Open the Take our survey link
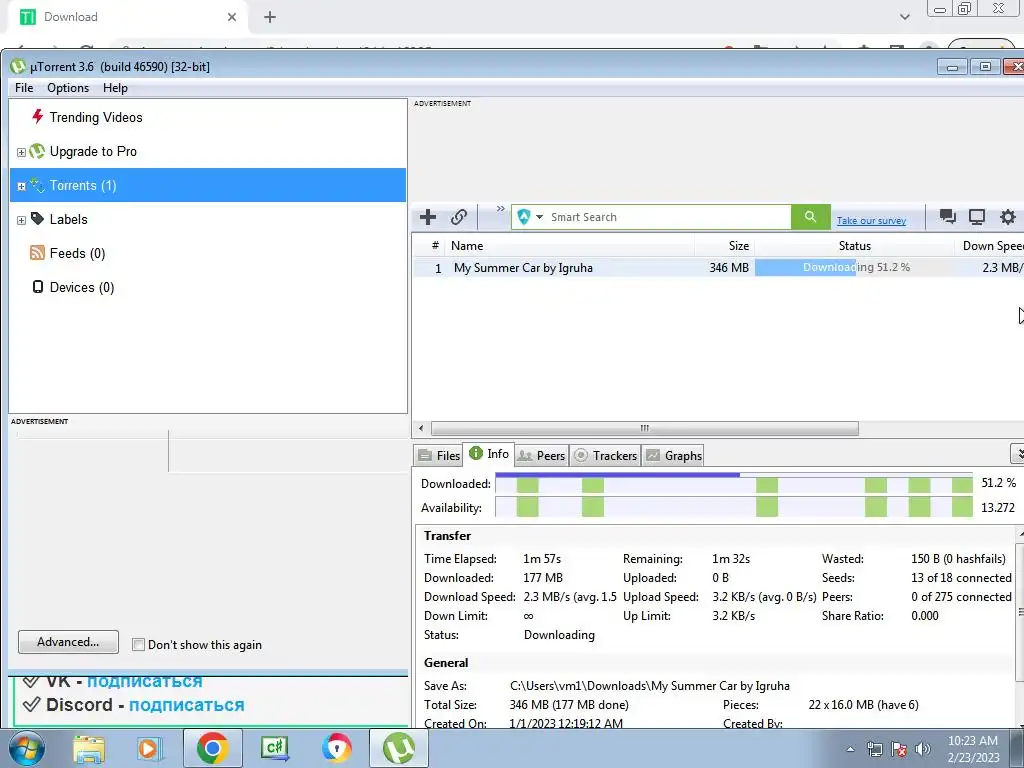 coord(871,221)
